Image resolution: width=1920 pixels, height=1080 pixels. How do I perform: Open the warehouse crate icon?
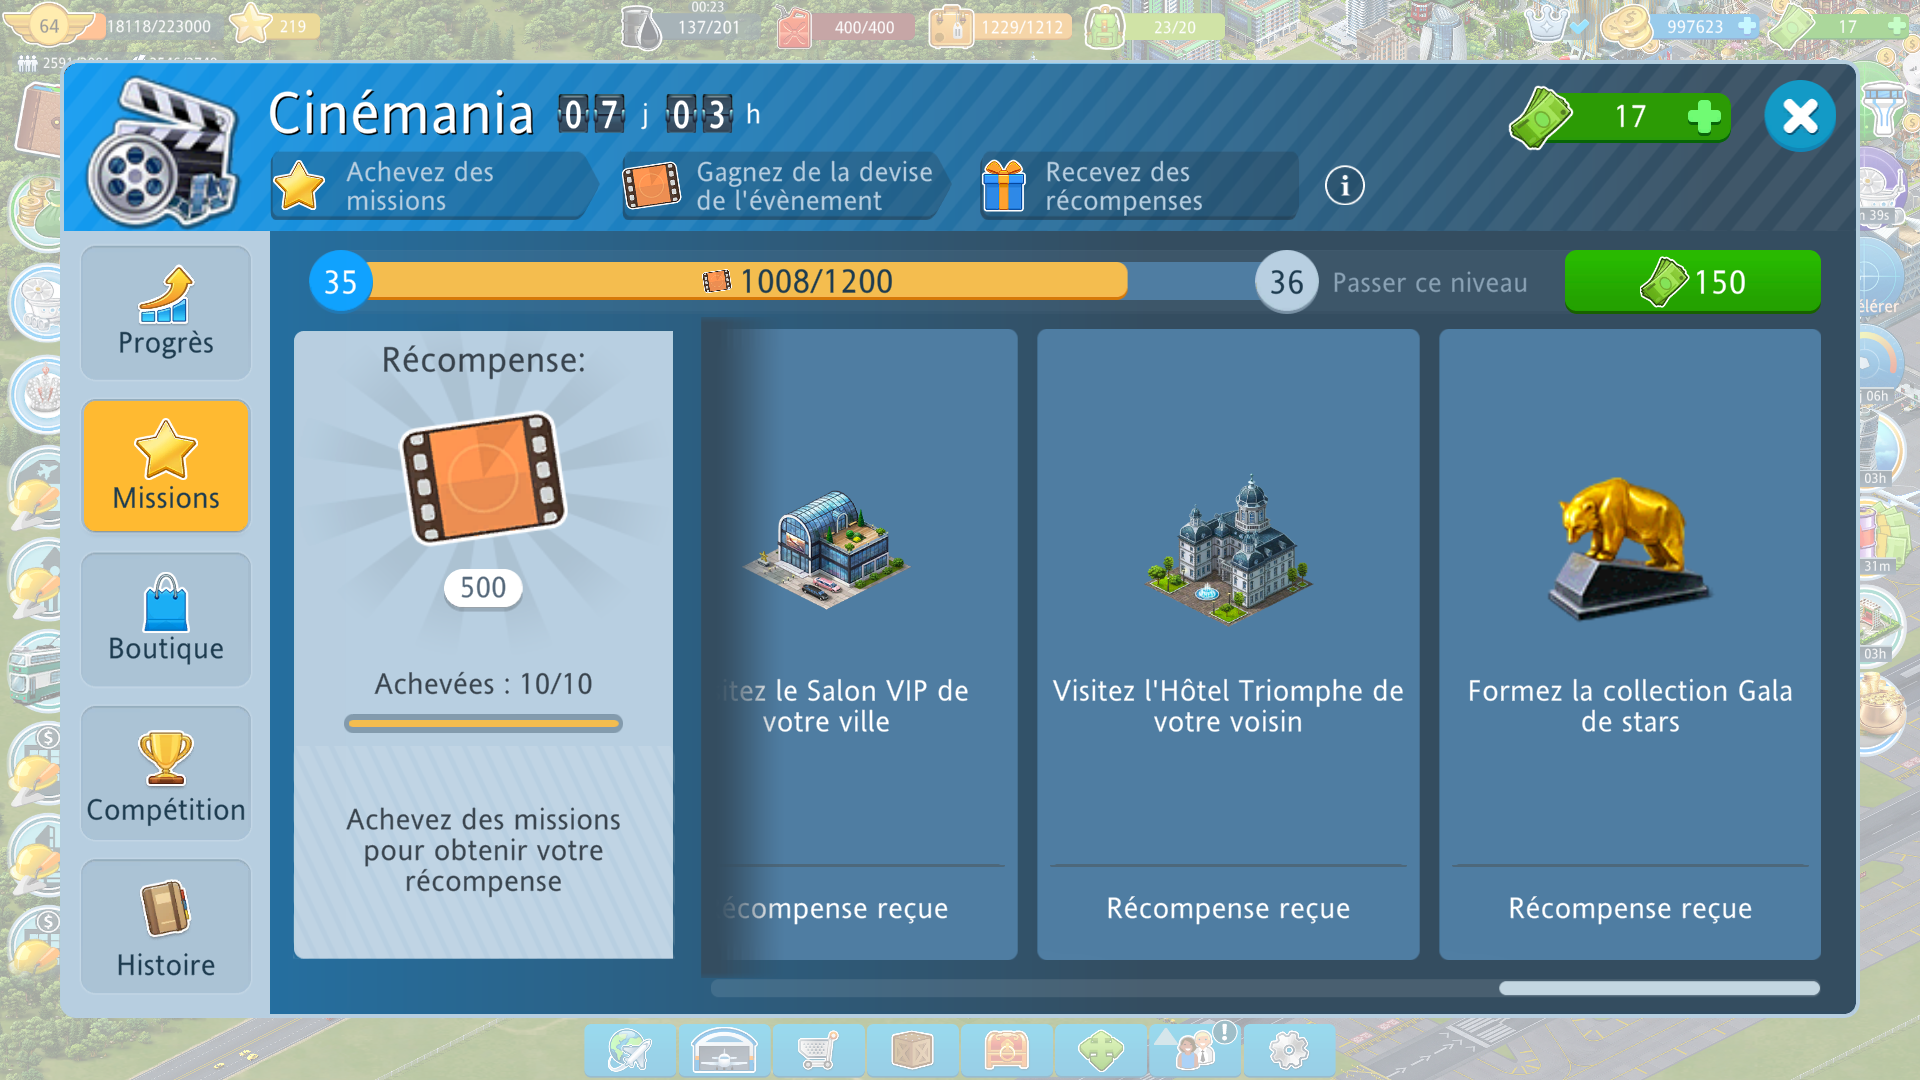point(912,1050)
